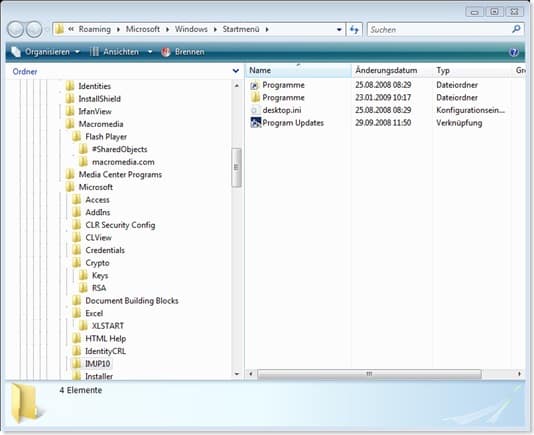Image resolution: width=534 pixels, height=435 pixels.
Task: Click the Identities folder icon in tree
Action: click(x=70, y=86)
